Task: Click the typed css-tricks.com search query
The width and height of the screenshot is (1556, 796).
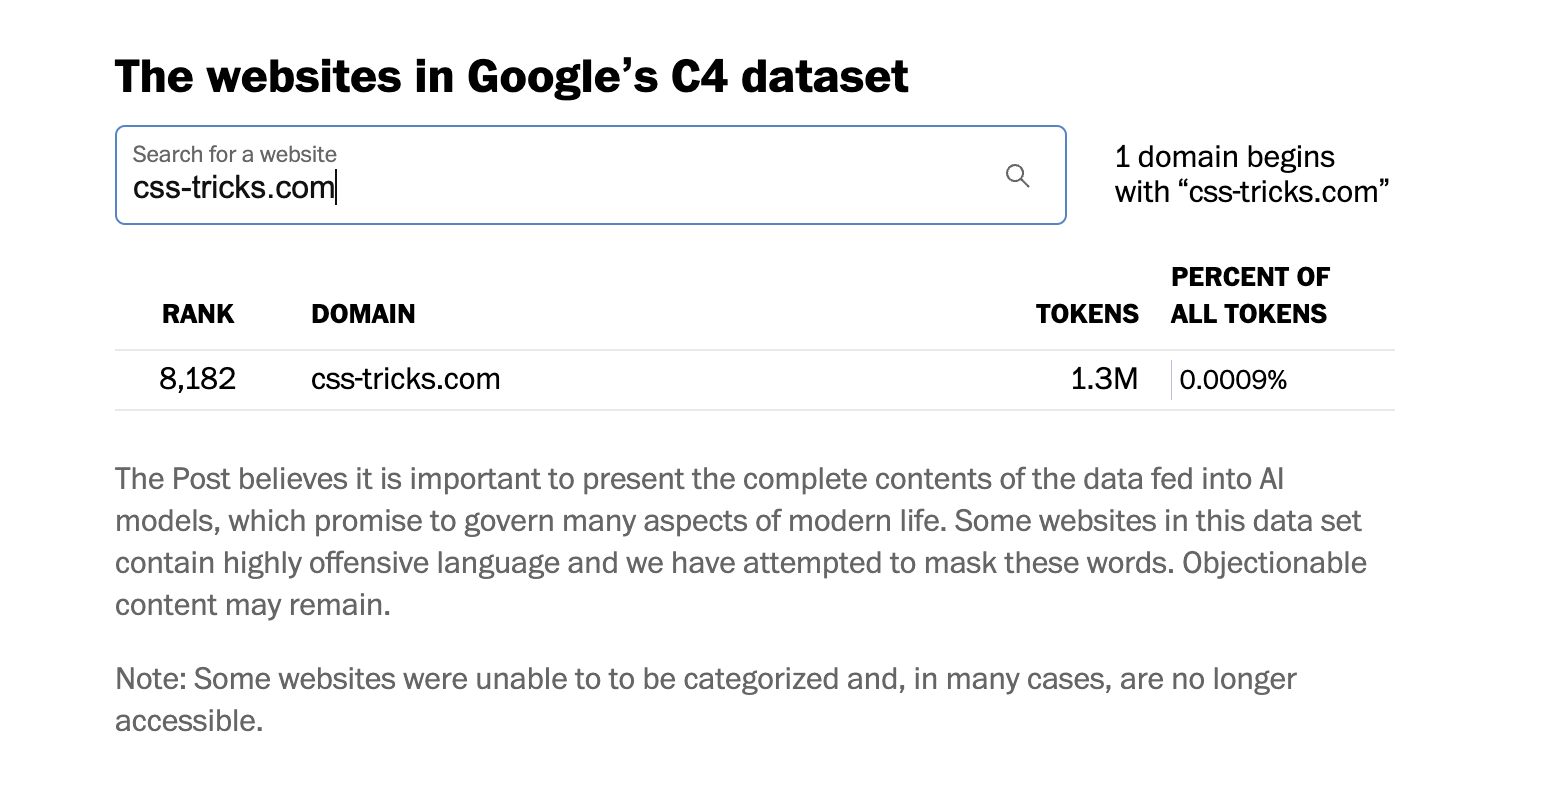Action: (x=233, y=188)
